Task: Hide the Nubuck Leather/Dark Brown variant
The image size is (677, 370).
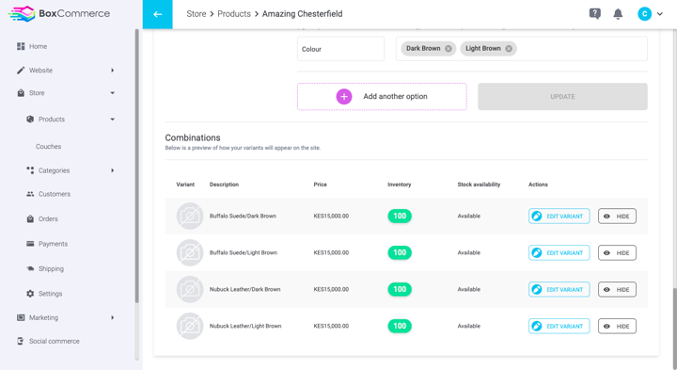Action: click(617, 289)
